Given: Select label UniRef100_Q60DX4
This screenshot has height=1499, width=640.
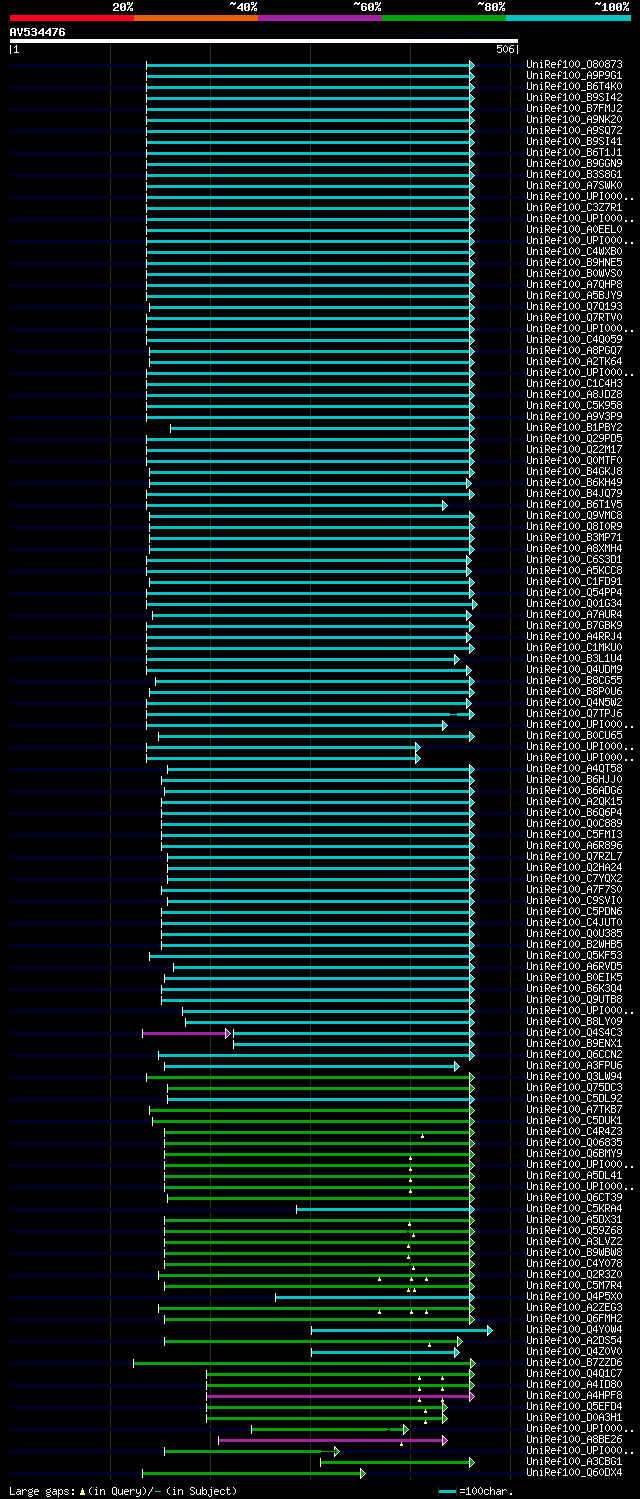Looking at the screenshot, I should 574,1473.
